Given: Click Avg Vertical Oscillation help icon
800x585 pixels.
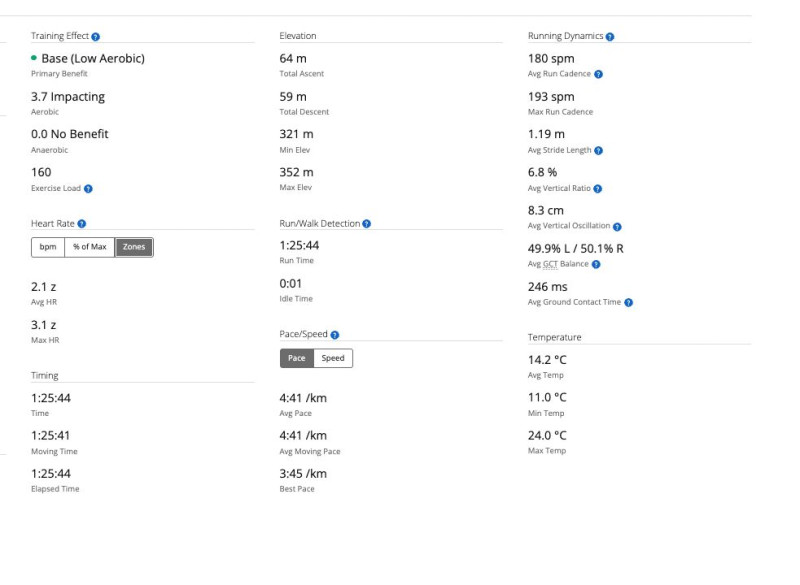Looking at the screenshot, I should coord(617,227).
